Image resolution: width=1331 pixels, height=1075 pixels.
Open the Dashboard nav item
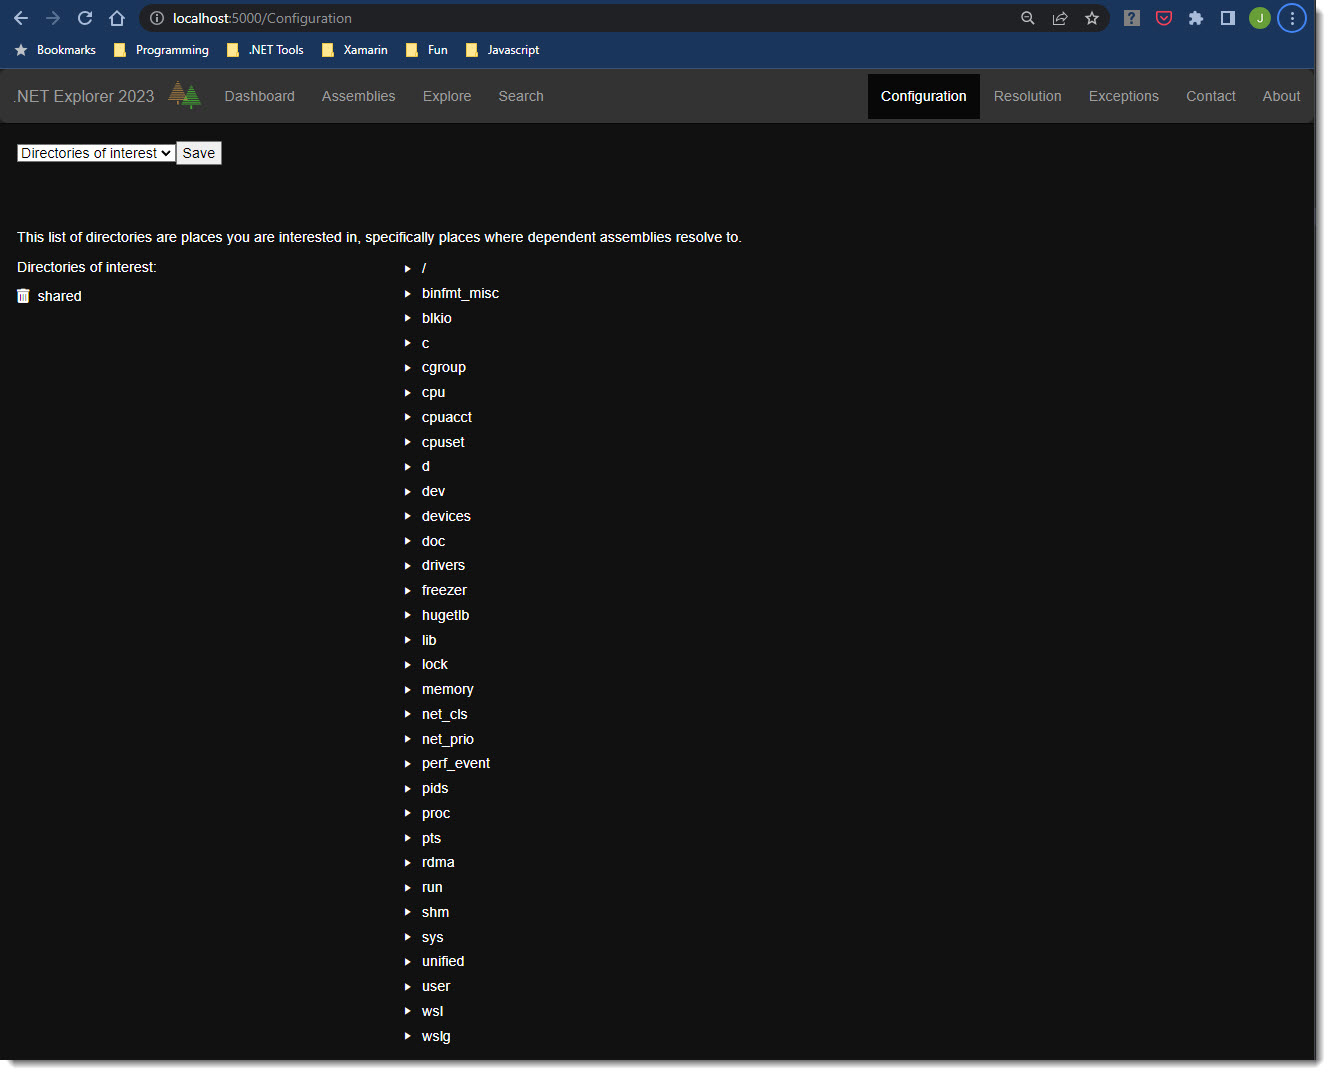(x=260, y=96)
